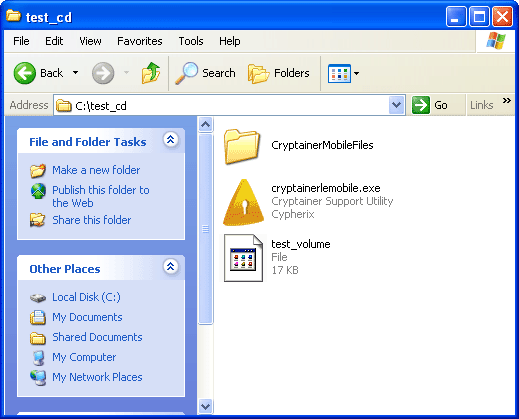
Task: Click the green Back arrow icon
Action: [25, 73]
